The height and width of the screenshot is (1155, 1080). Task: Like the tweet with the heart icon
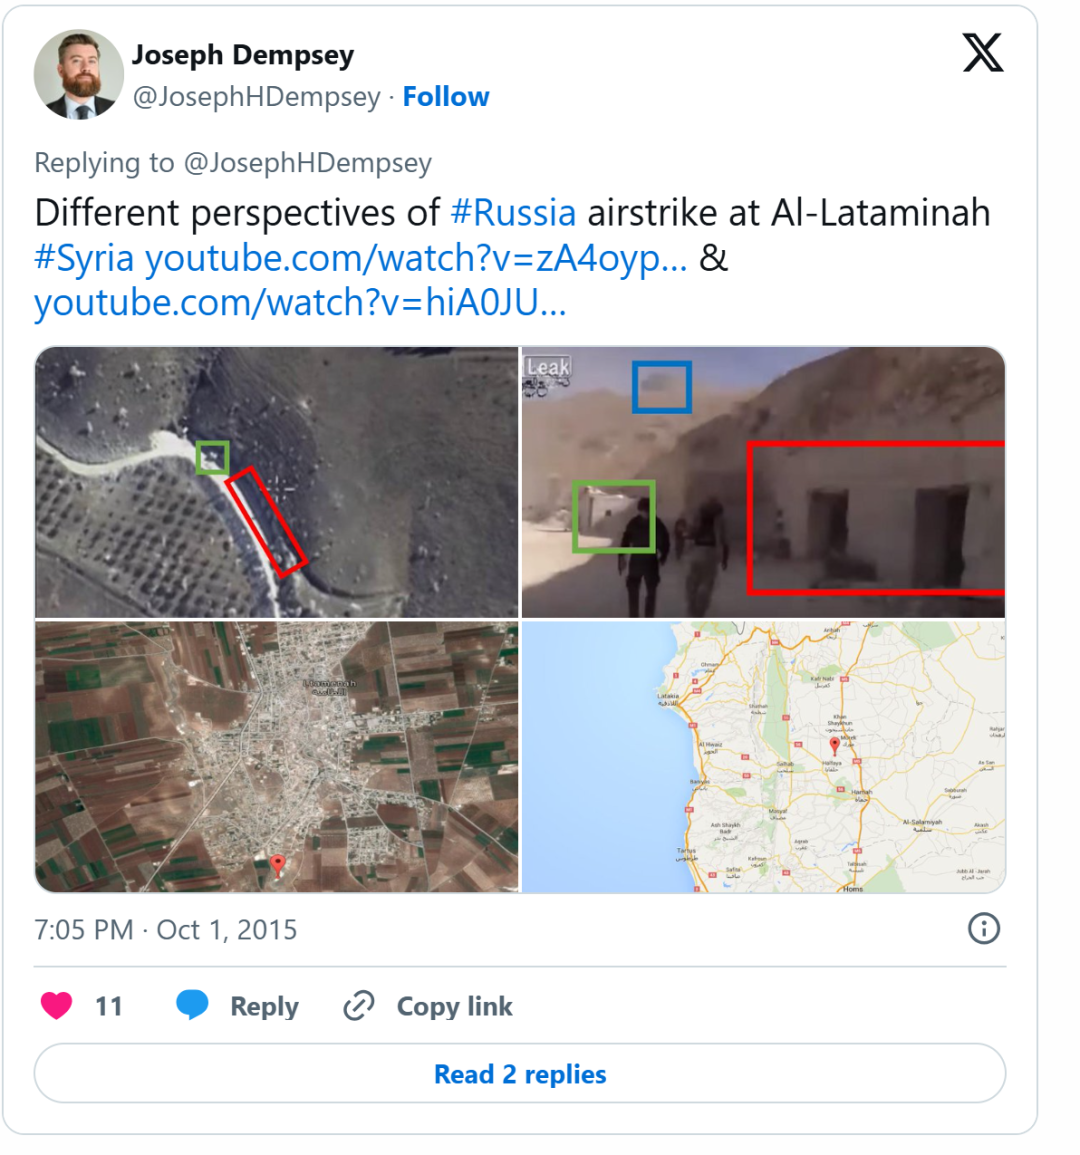57,1005
